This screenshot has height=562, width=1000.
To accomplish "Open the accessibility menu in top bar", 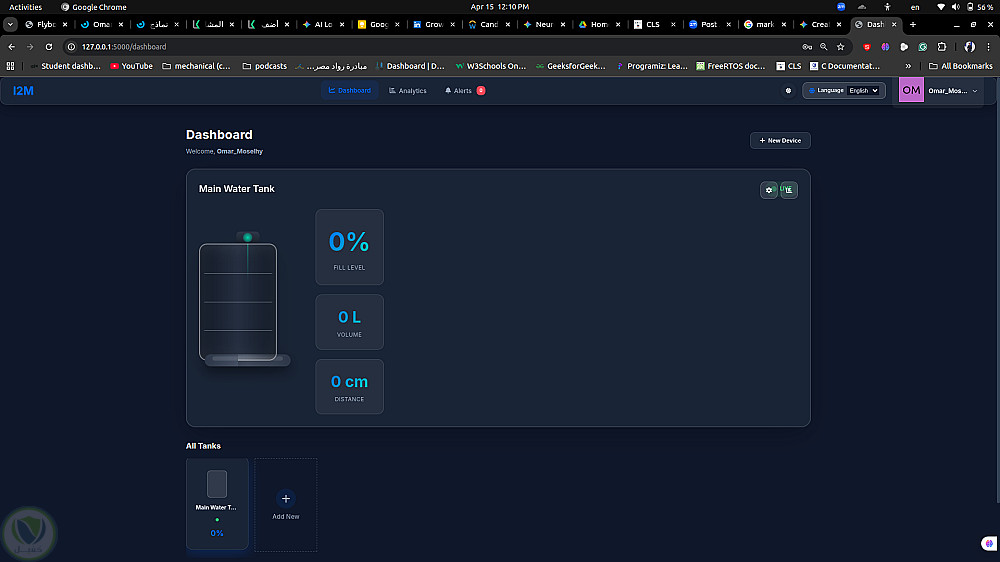I will 887,7.
